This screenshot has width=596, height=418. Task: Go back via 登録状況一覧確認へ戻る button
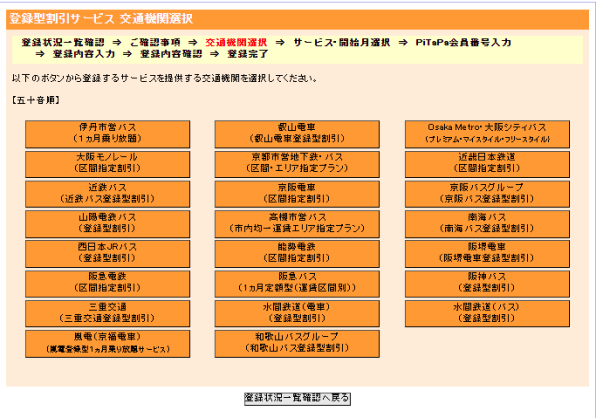pos(297,399)
